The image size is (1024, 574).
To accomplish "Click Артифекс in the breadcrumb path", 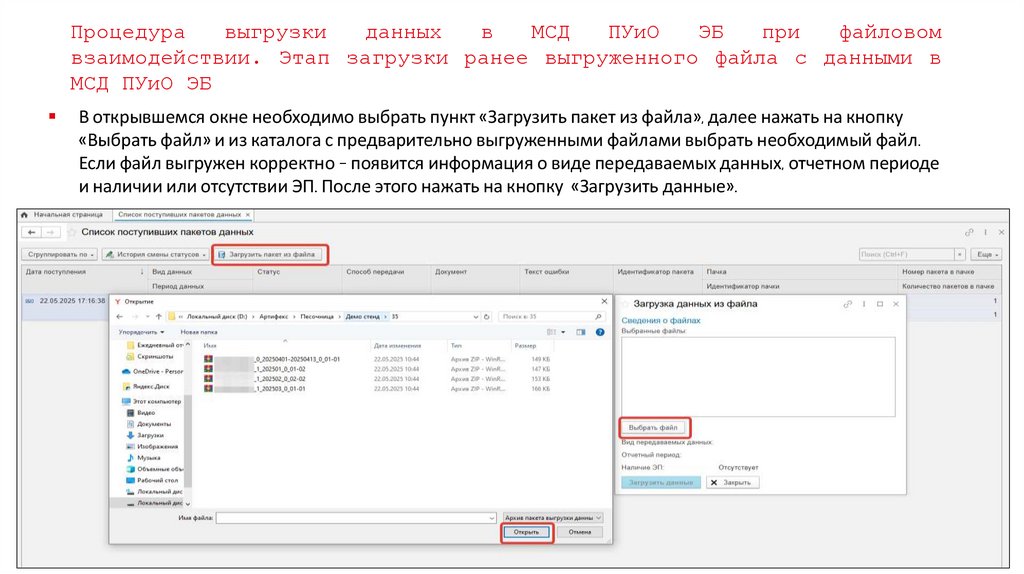I will click(274, 317).
